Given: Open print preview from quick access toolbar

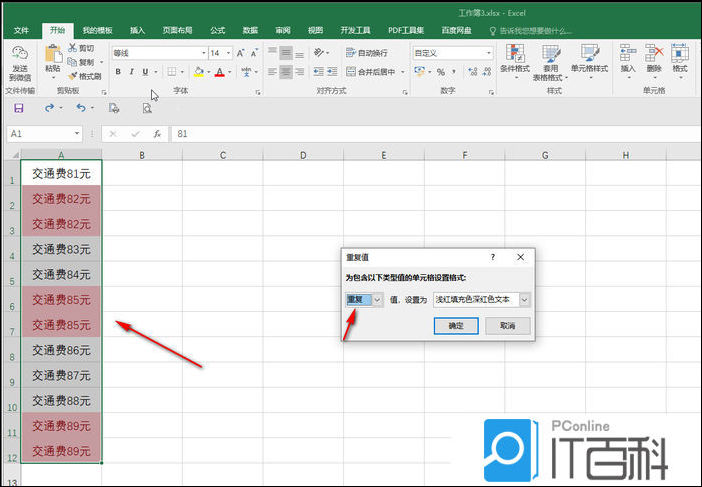Looking at the screenshot, I should [147, 108].
